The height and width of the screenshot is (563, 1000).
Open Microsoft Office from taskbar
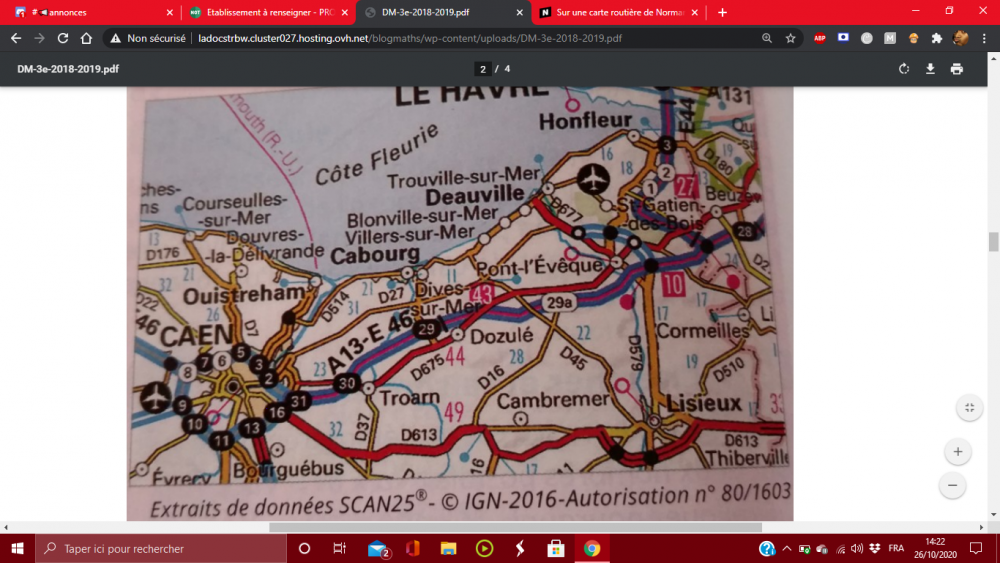coord(413,548)
